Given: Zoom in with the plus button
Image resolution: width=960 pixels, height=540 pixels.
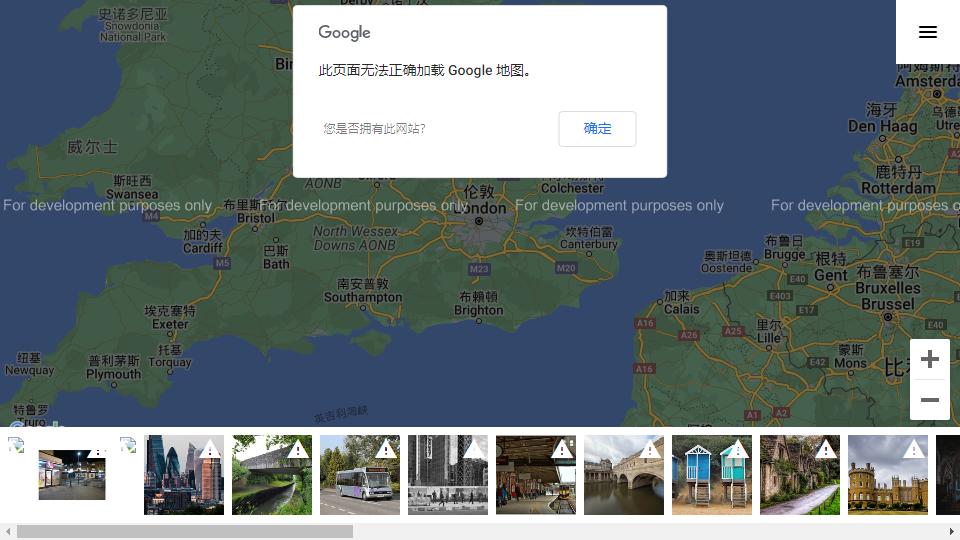Looking at the screenshot, I should pyautogui.click(x=929, y=359).
